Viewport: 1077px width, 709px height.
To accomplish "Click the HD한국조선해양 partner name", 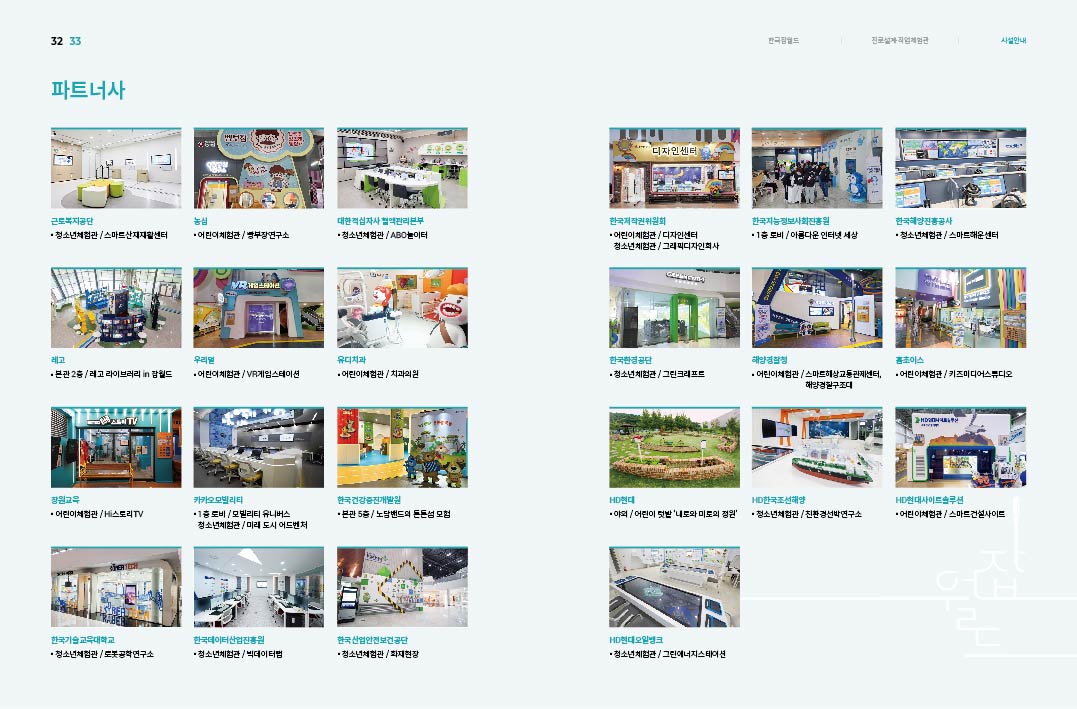I will pos(779,500).
